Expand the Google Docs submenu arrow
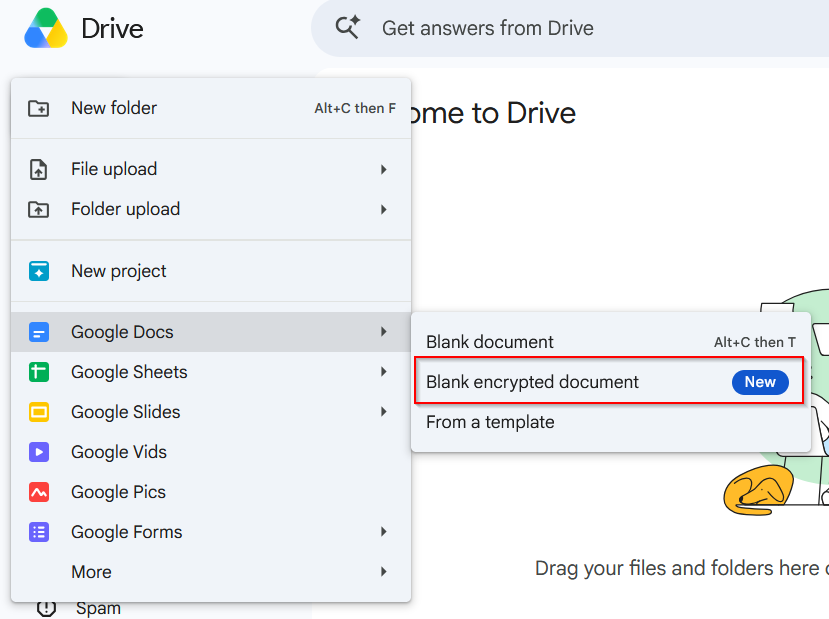 384,332
